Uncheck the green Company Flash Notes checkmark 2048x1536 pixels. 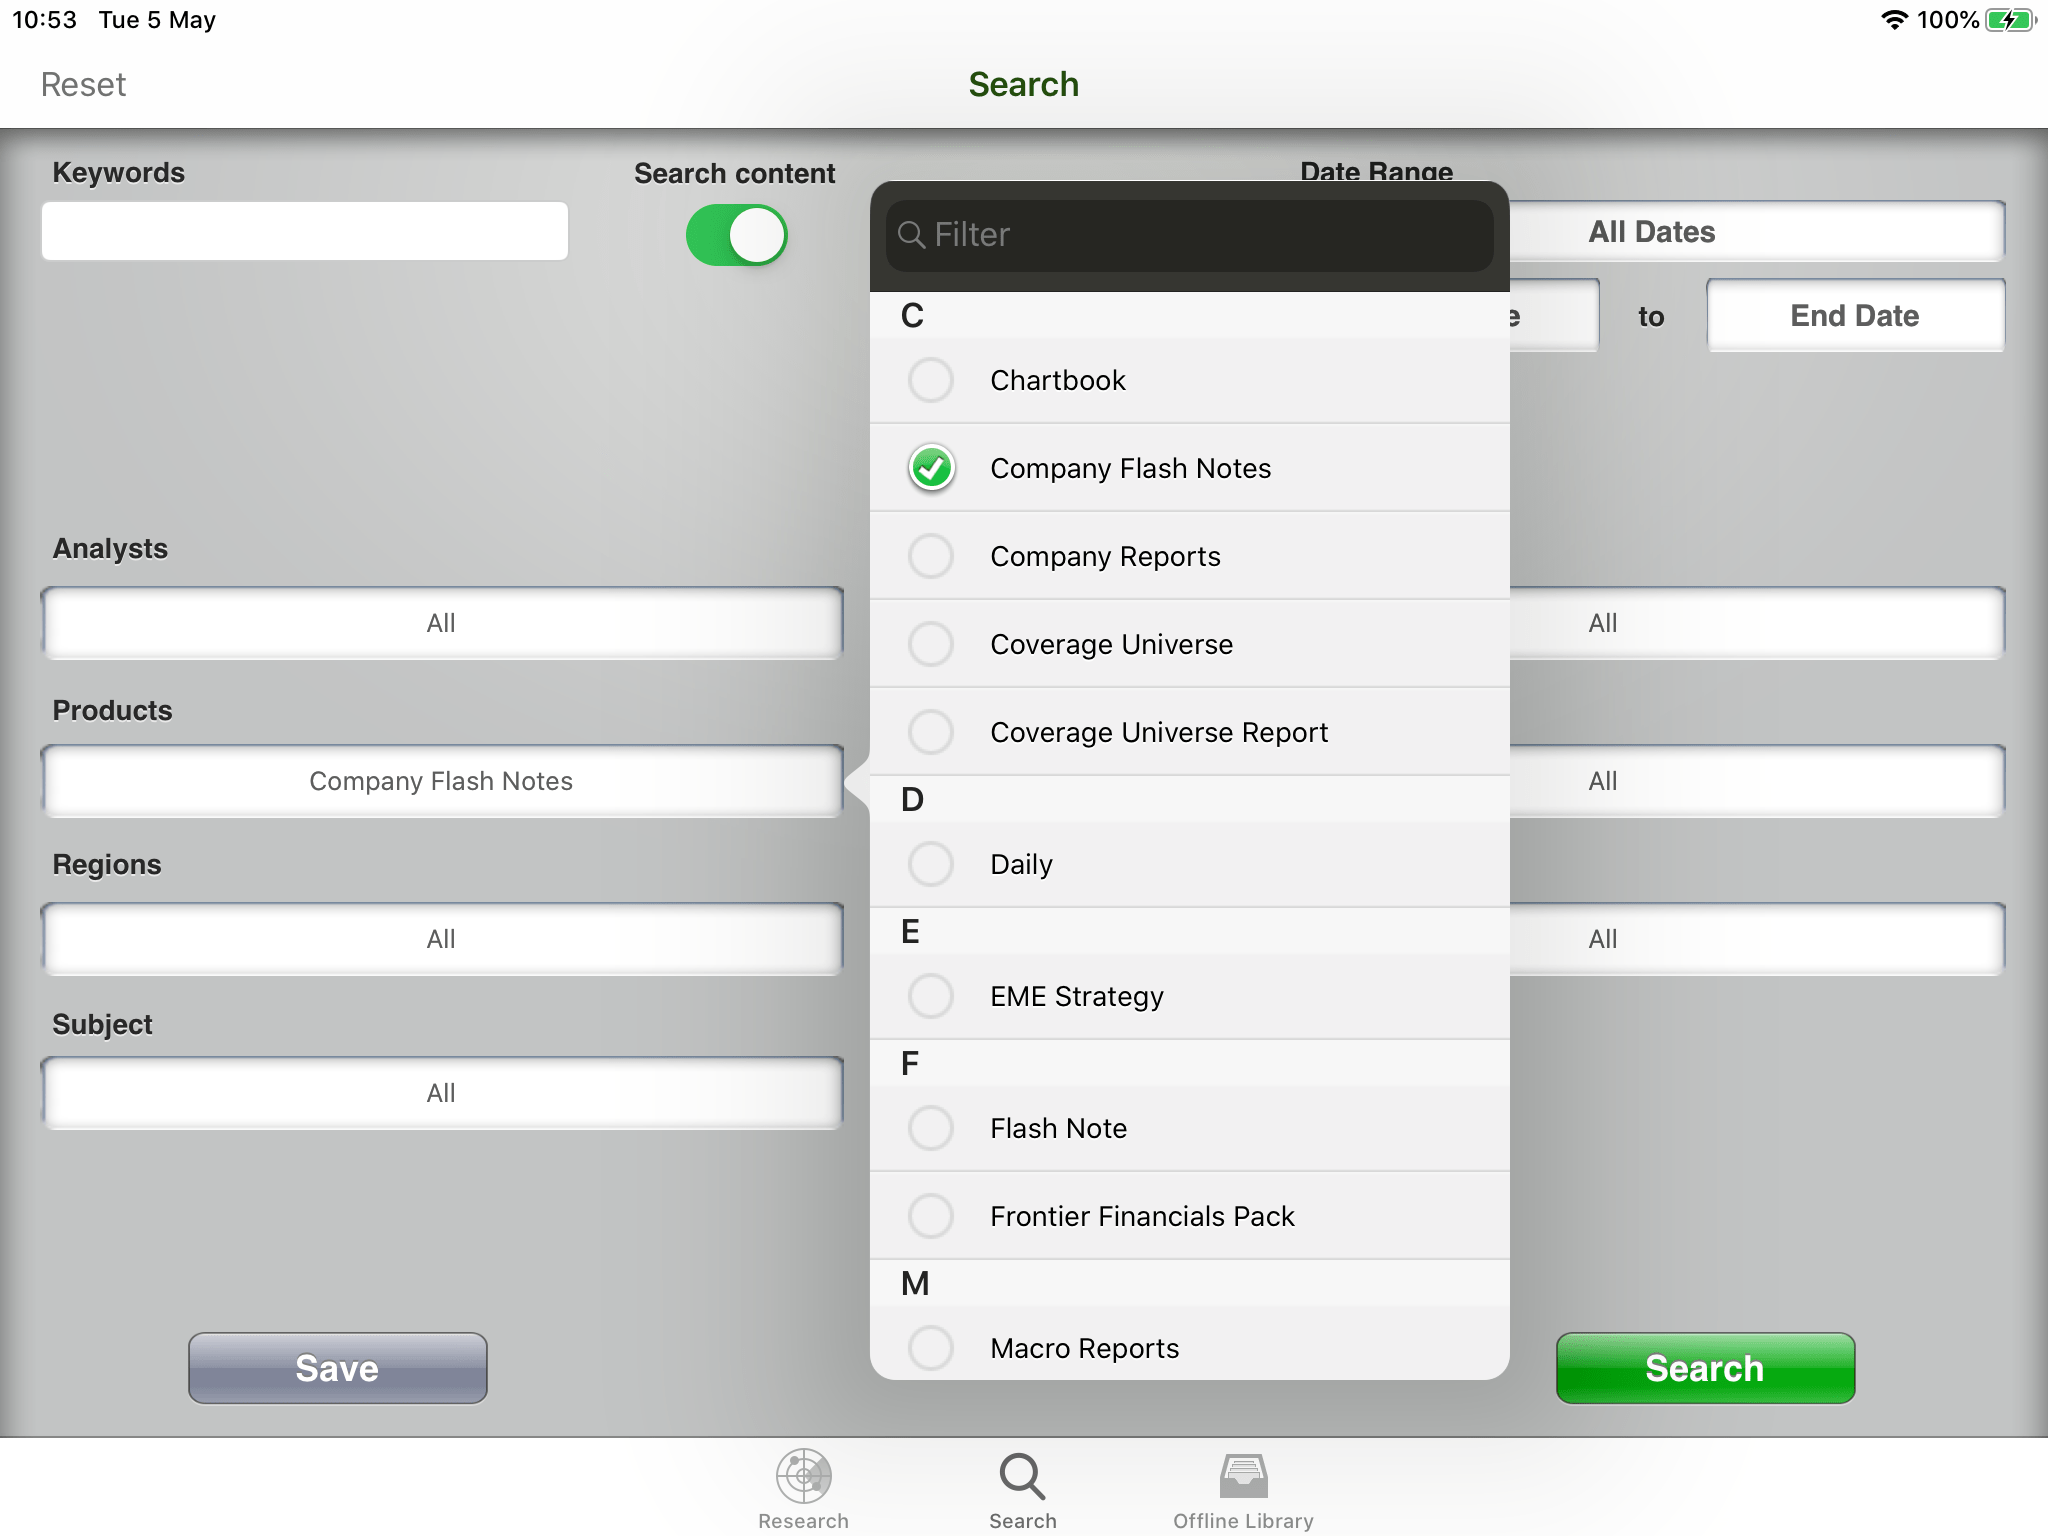tap(931, 468)
